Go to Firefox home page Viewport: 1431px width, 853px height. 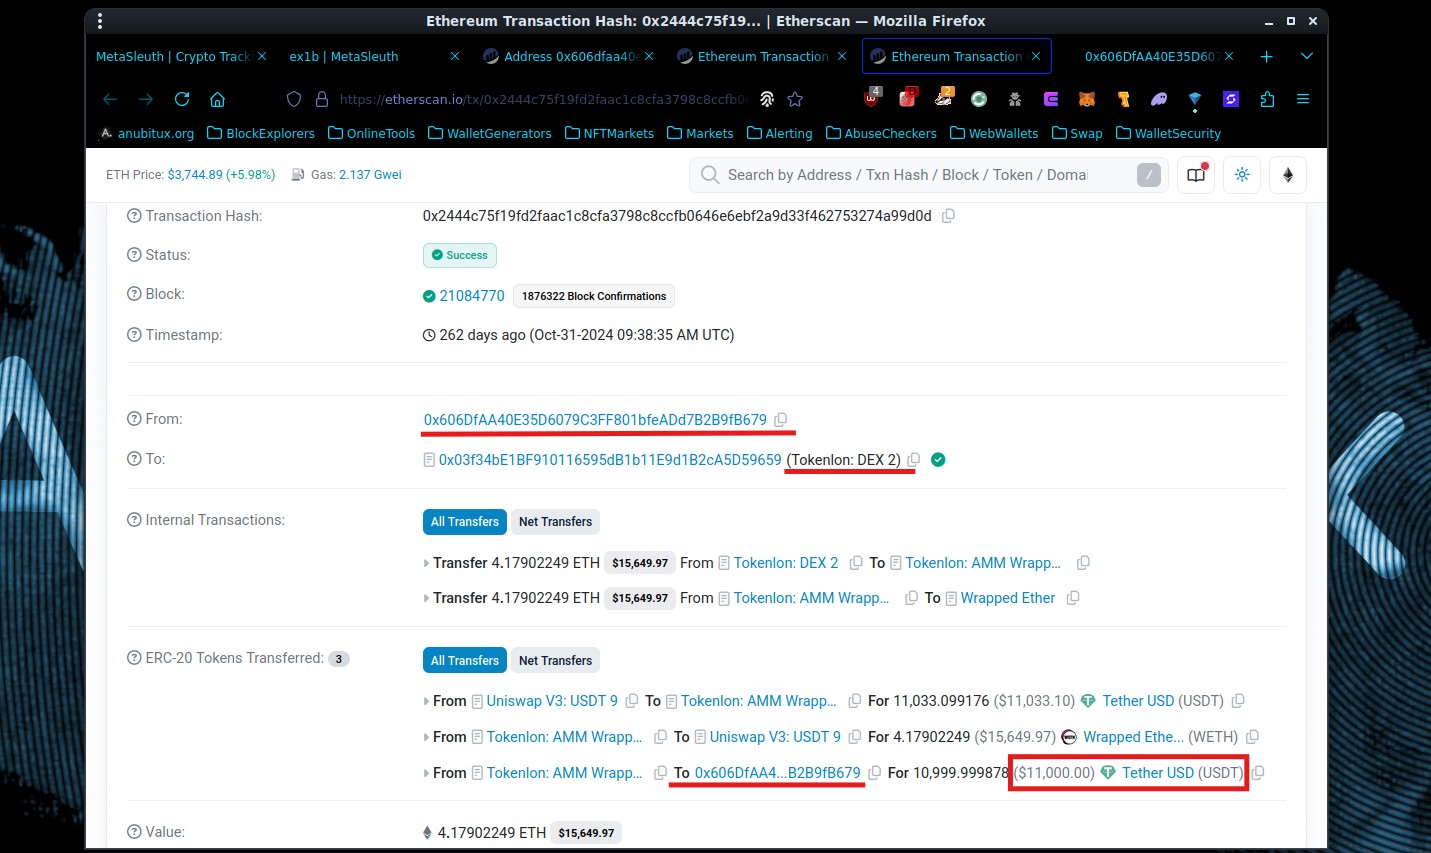(x=217, y=99)
